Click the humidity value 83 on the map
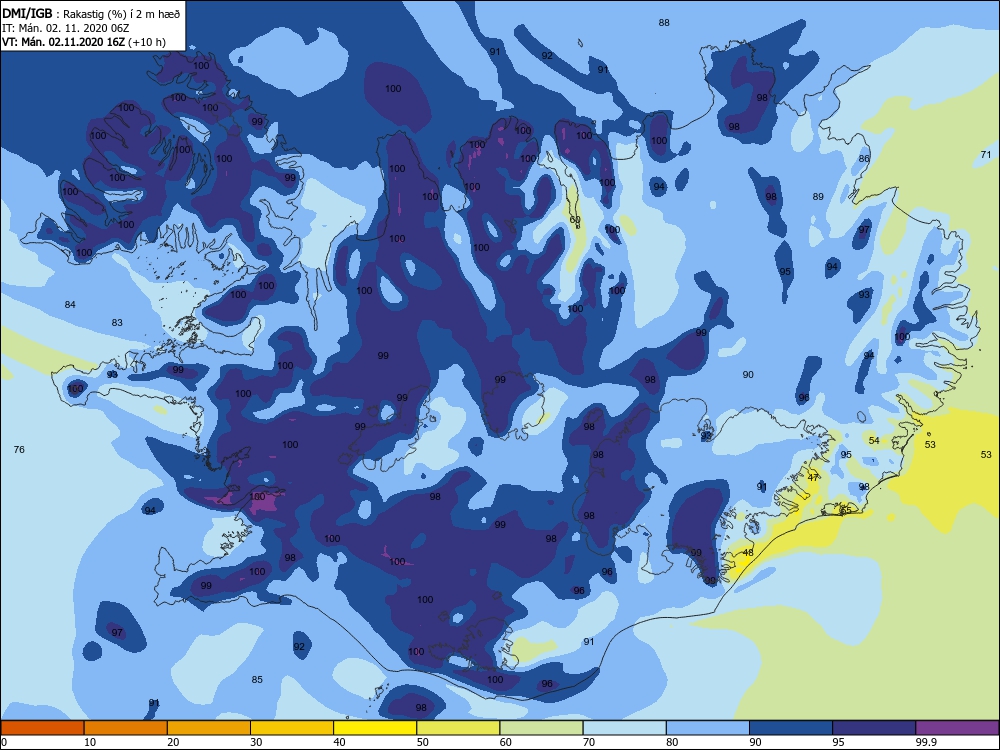Image resolution: width=1000 pixels, height=750 pixels. coord(117,322)
